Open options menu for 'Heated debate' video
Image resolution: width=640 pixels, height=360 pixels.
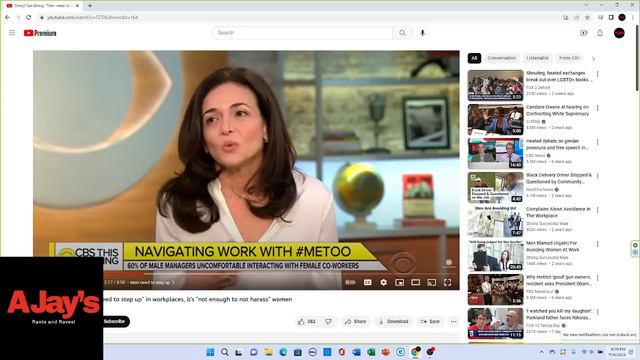(x=598, y=142)
